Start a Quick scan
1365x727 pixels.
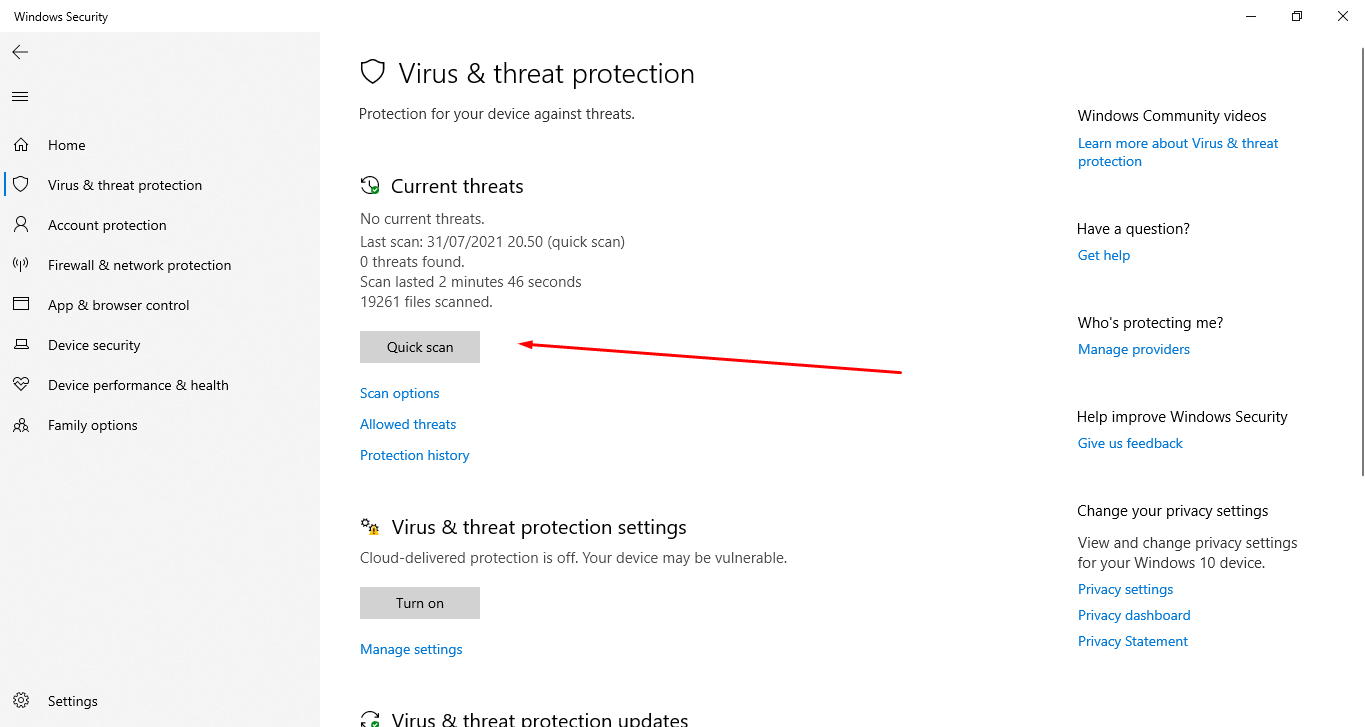420,347
